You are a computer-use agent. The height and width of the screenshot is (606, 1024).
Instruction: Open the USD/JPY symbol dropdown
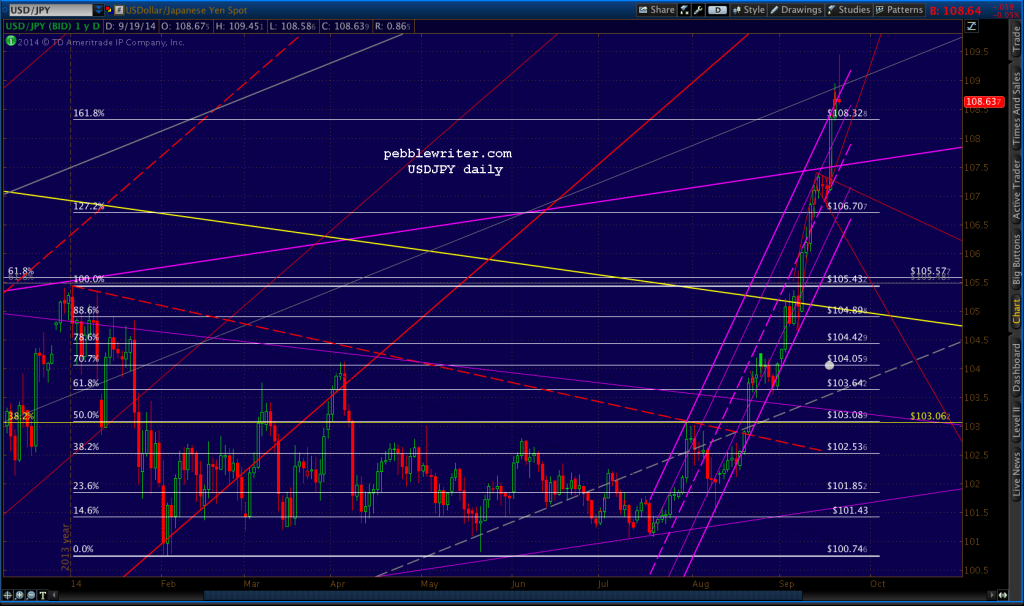pyautogui.click(x=98, y=9)
